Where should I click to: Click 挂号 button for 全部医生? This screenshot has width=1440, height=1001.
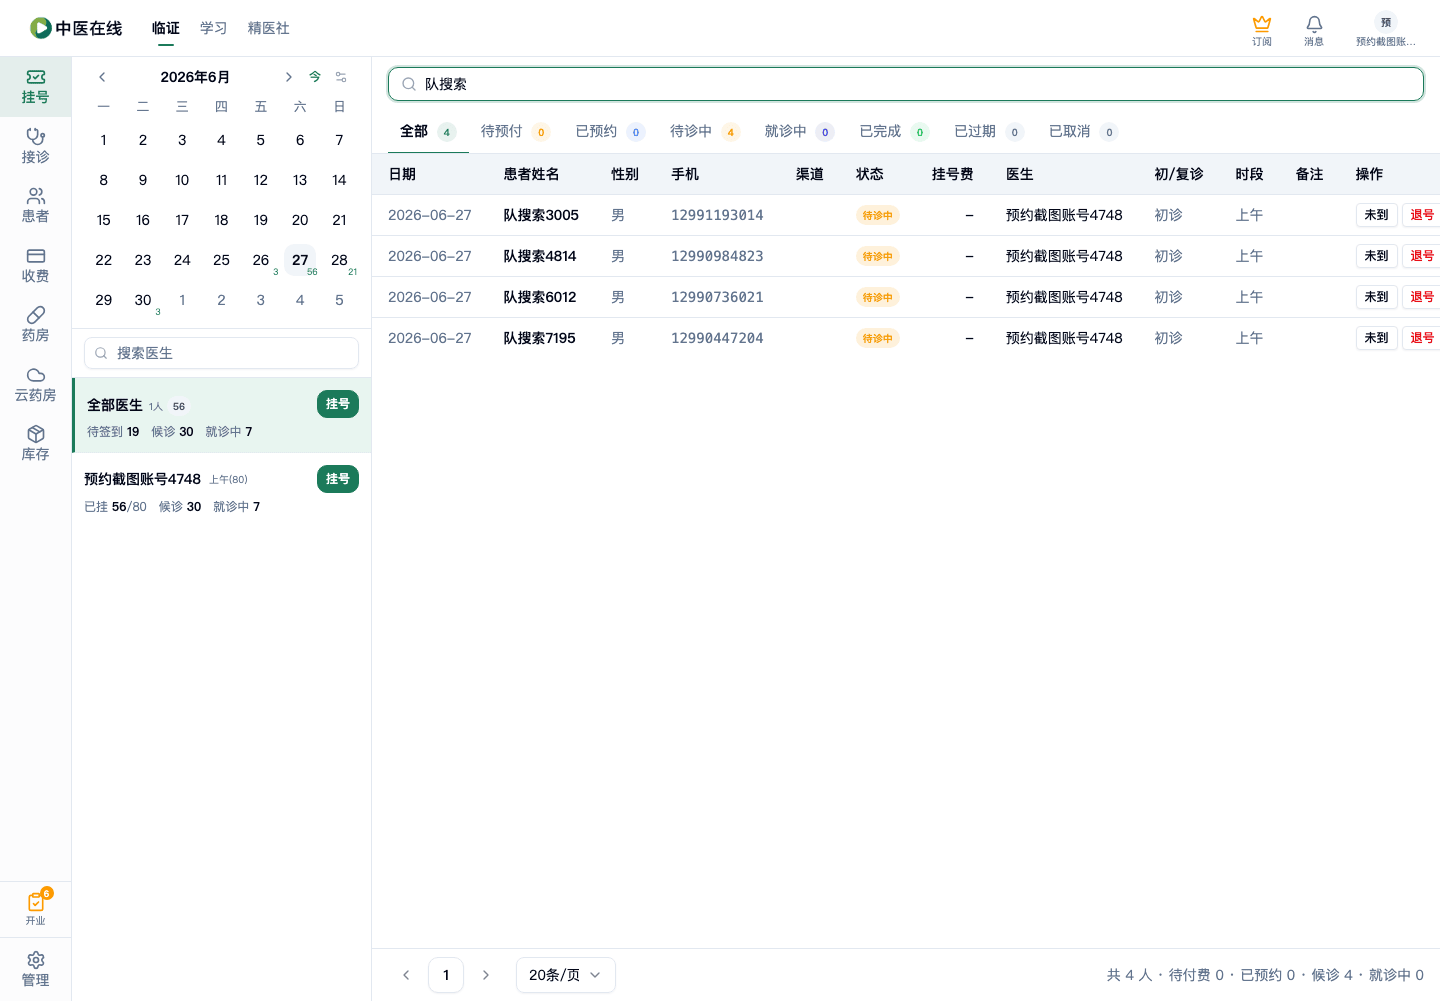coord(338,404)
